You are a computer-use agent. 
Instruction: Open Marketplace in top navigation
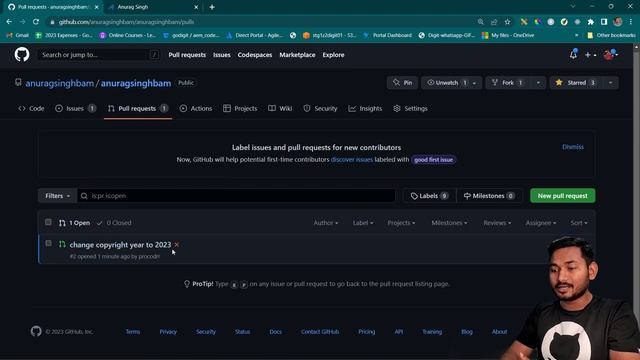(297, 55)
